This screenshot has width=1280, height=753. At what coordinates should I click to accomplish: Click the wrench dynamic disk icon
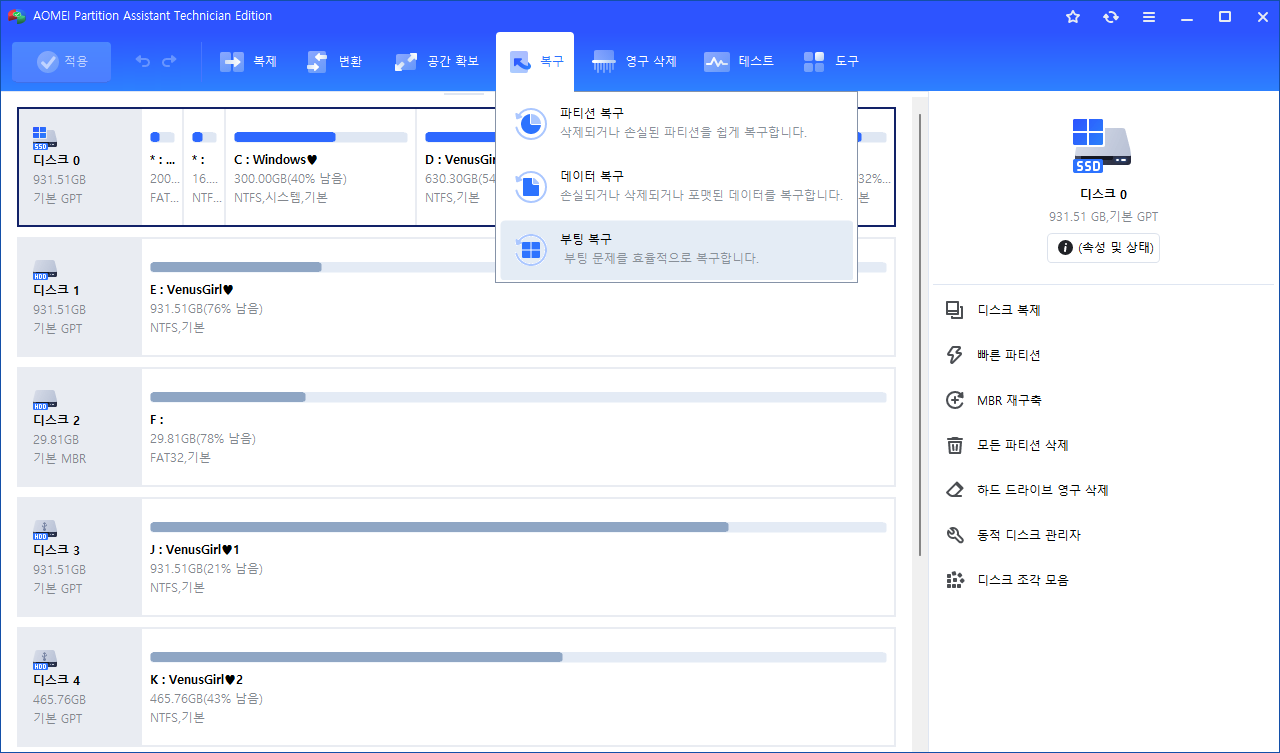click(x=954, y=535)
